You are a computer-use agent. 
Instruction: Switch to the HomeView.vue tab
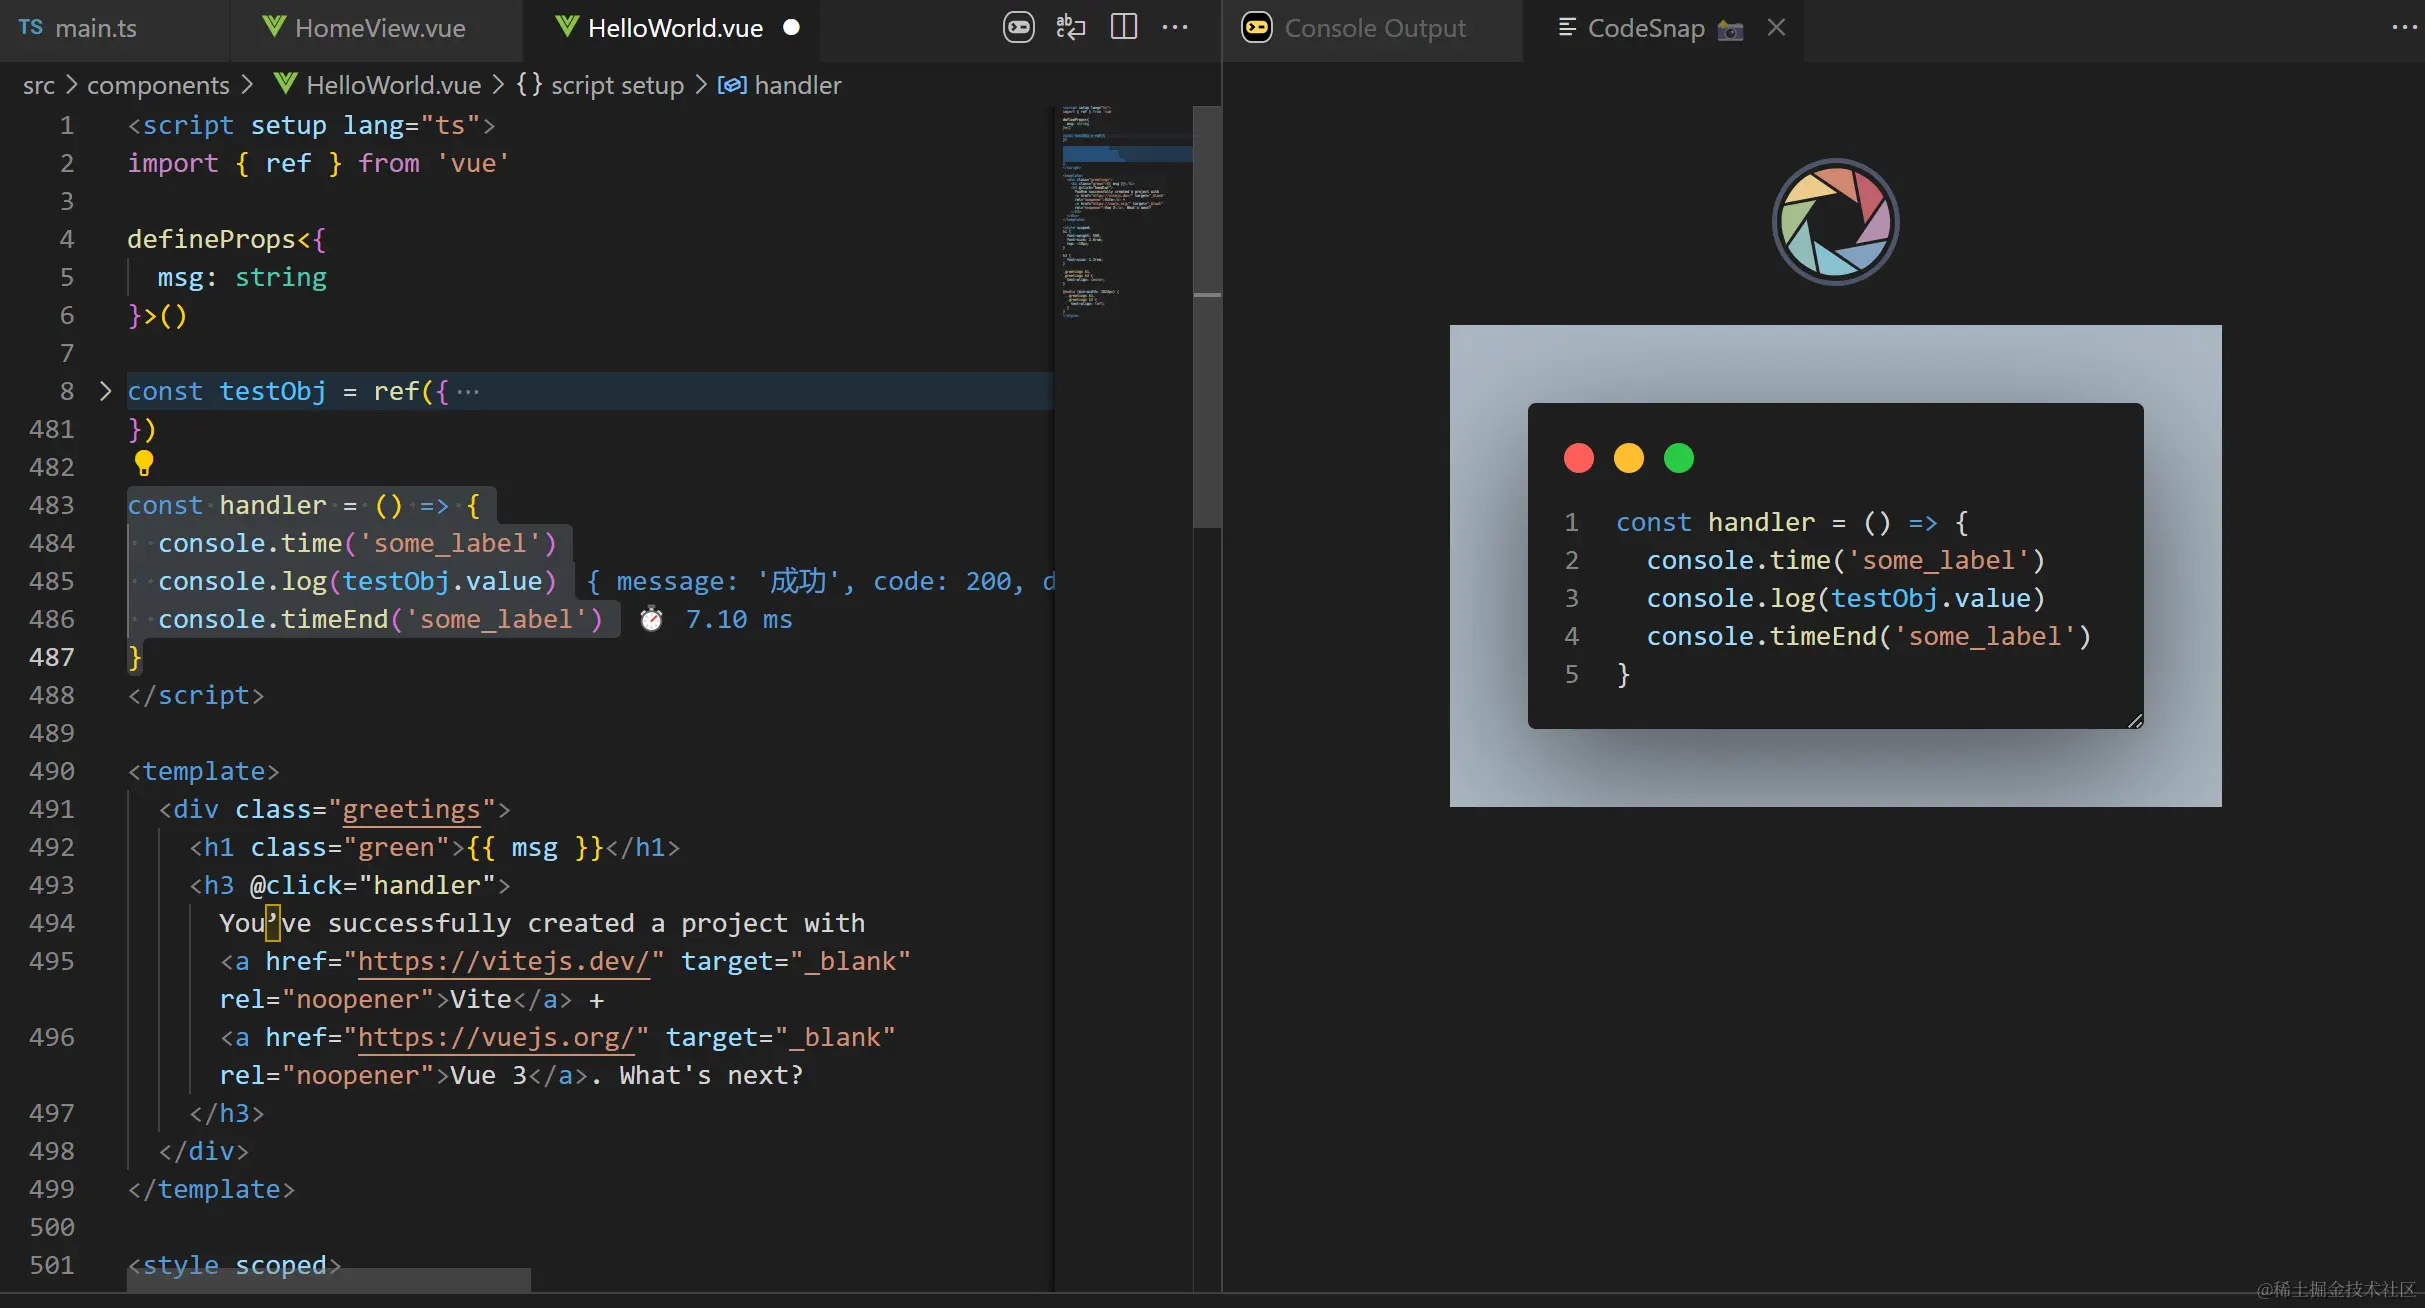(379, 28)
